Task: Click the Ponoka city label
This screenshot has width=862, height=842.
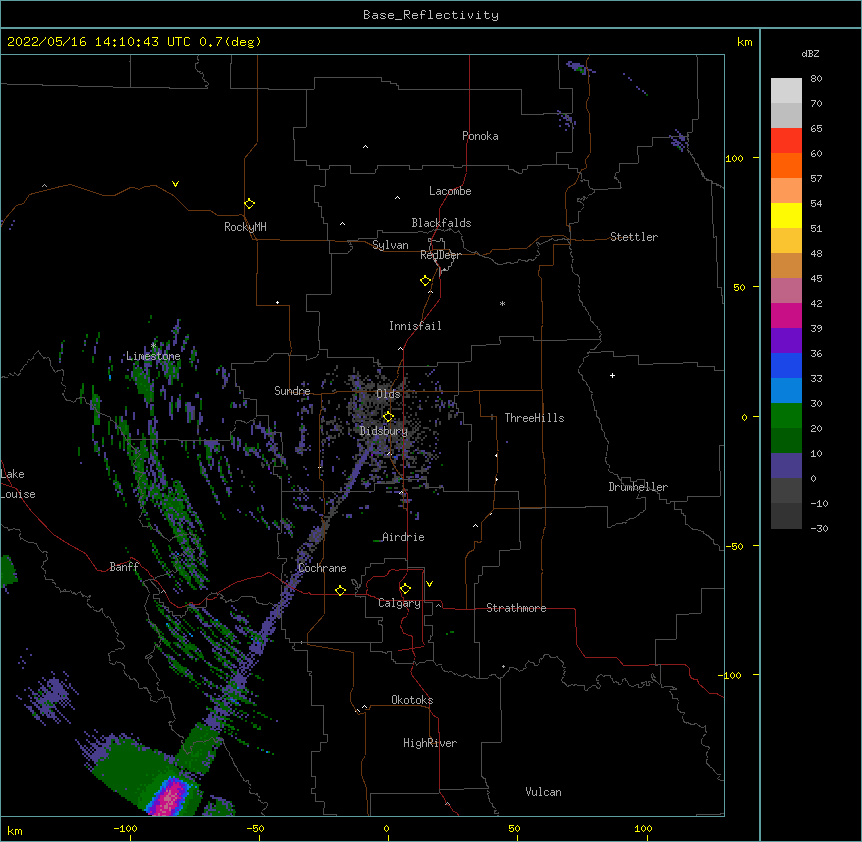Action: tap(480, 136)
